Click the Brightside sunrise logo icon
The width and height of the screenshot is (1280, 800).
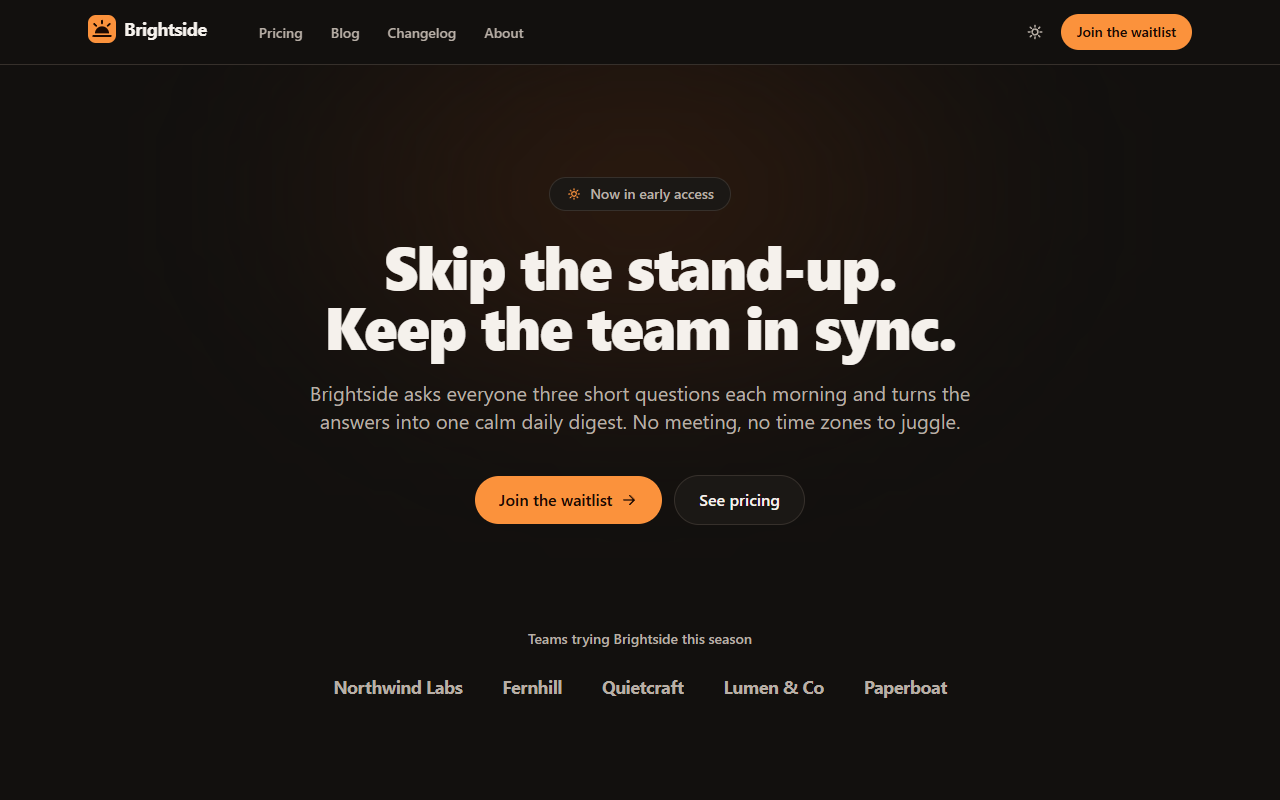pos(102,30)
